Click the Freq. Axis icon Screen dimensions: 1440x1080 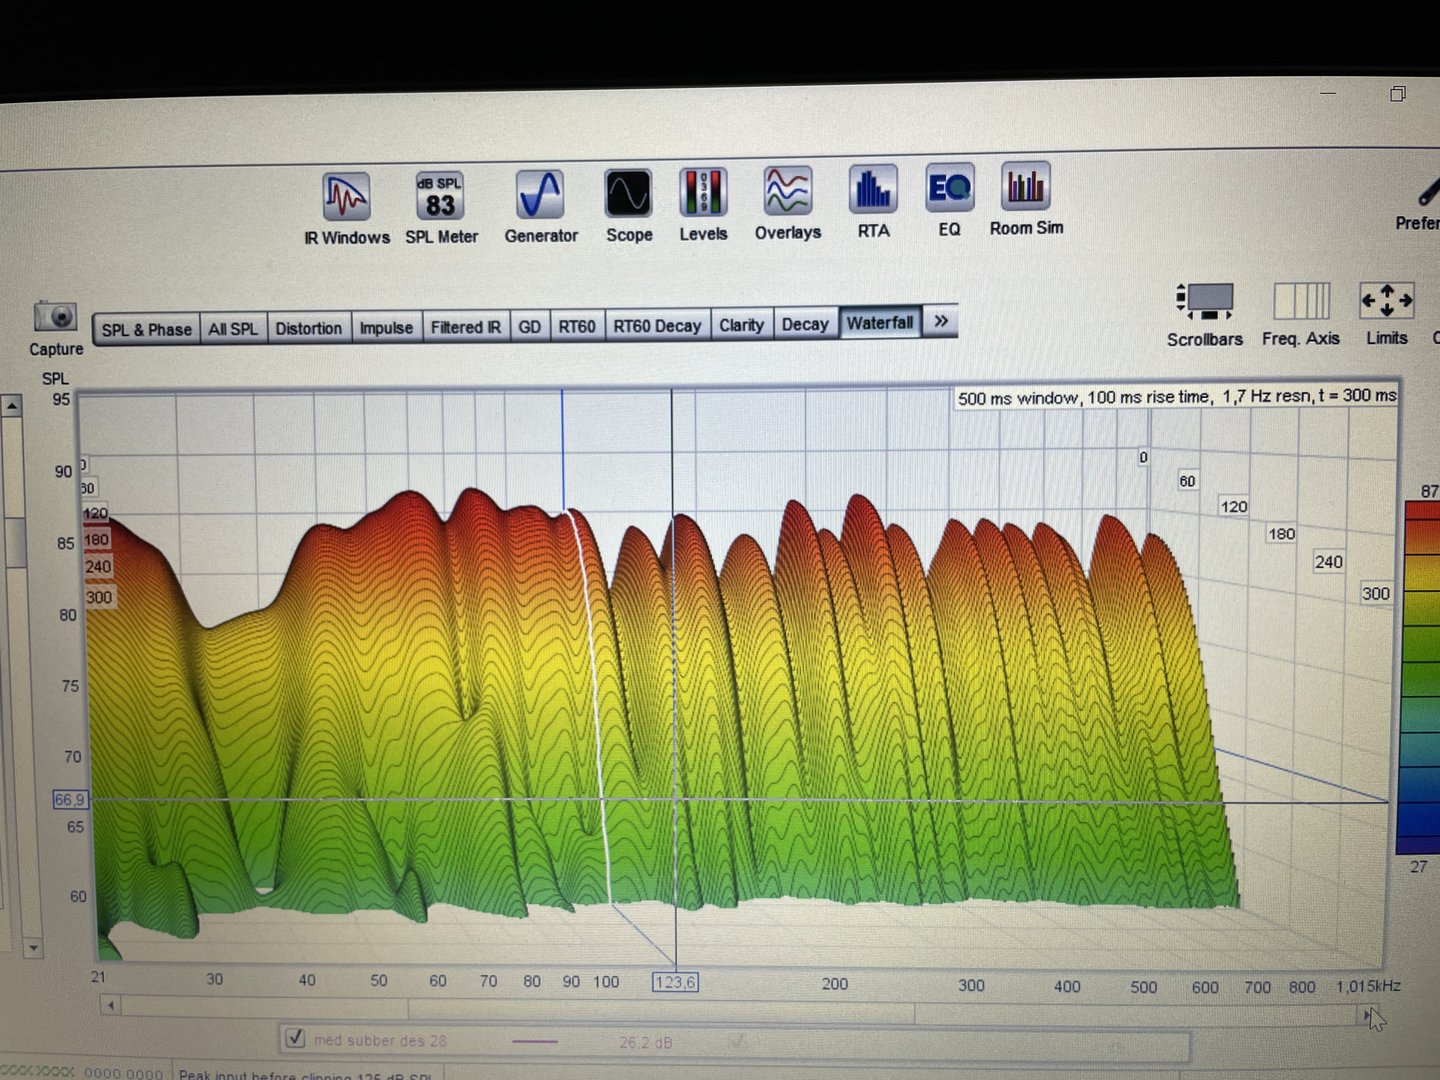(1301, 313)
